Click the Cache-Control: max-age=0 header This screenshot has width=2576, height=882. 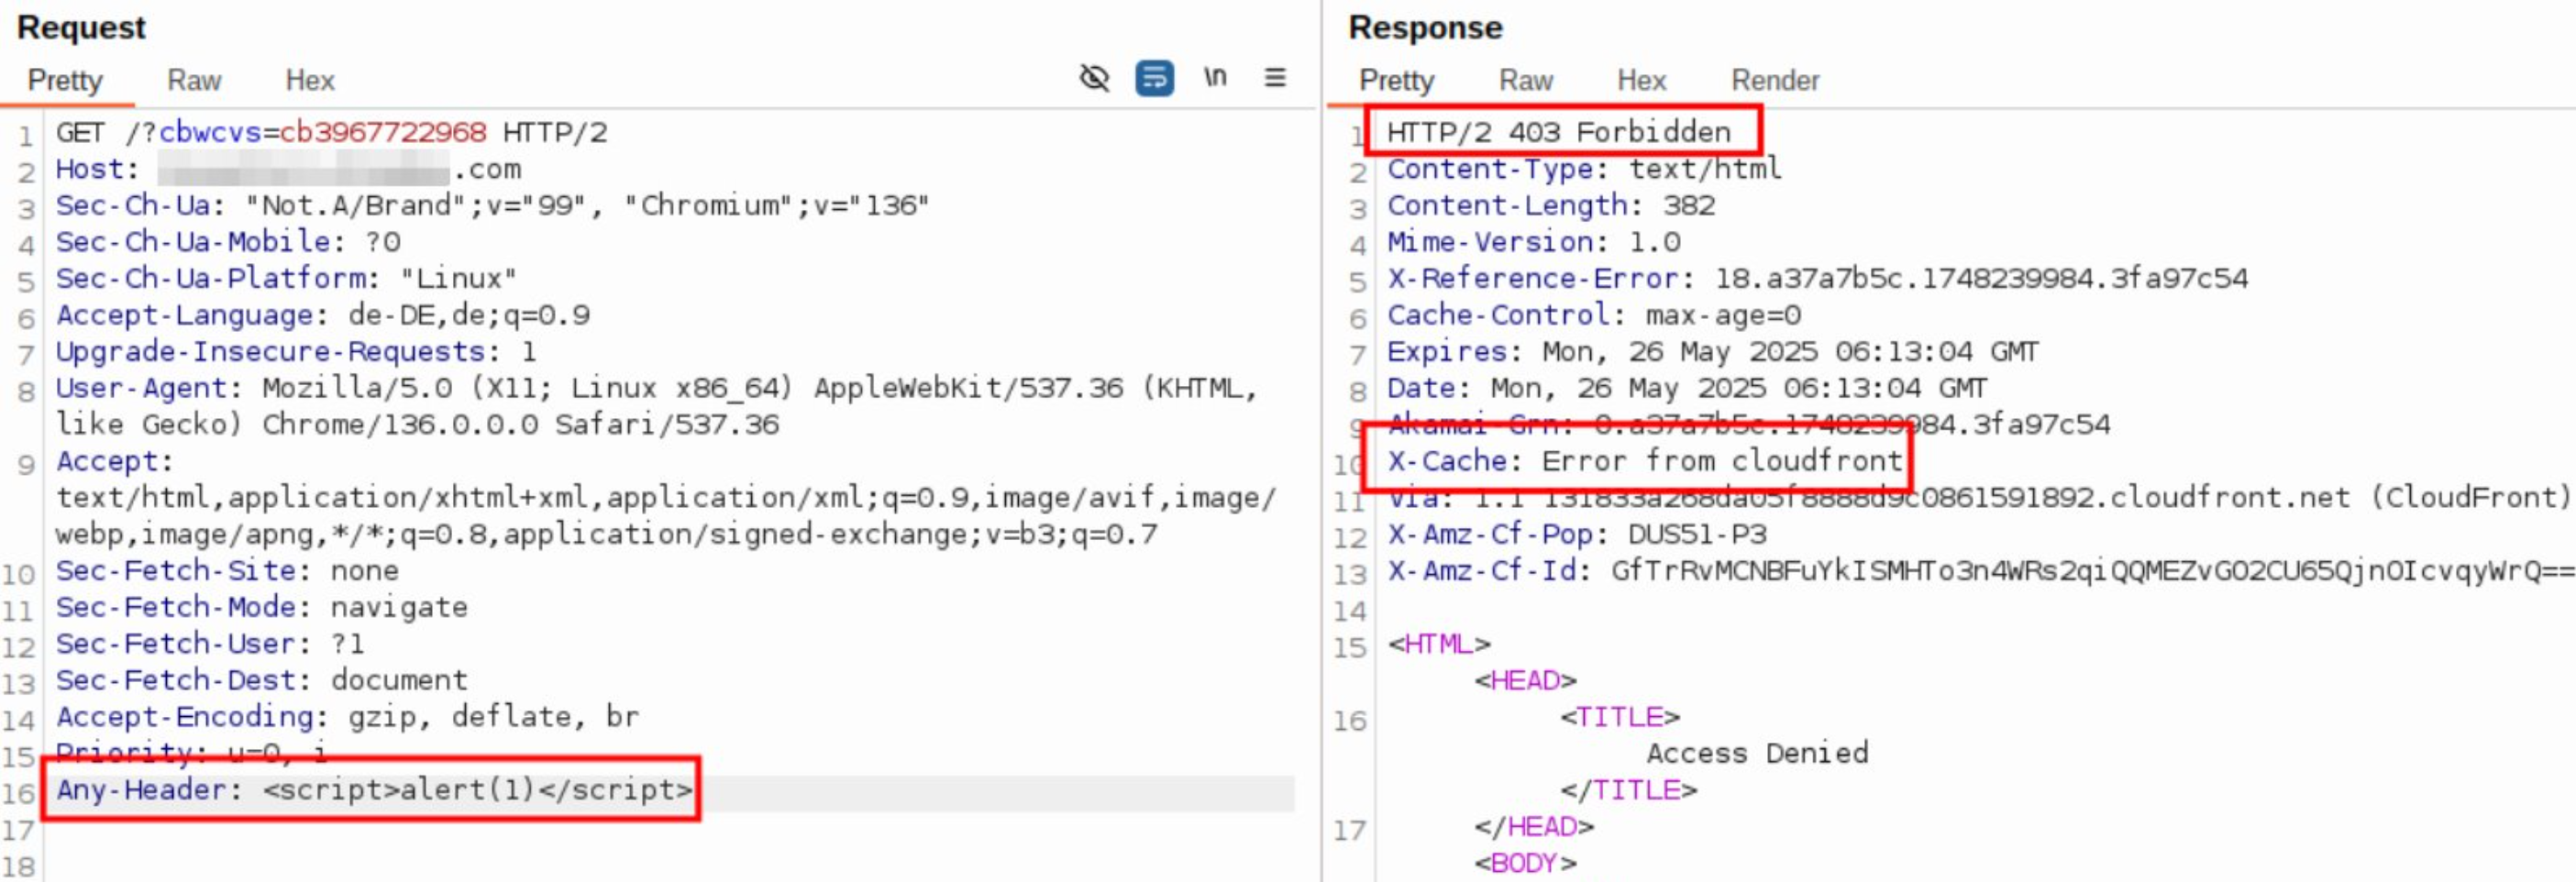(1593, 315)
